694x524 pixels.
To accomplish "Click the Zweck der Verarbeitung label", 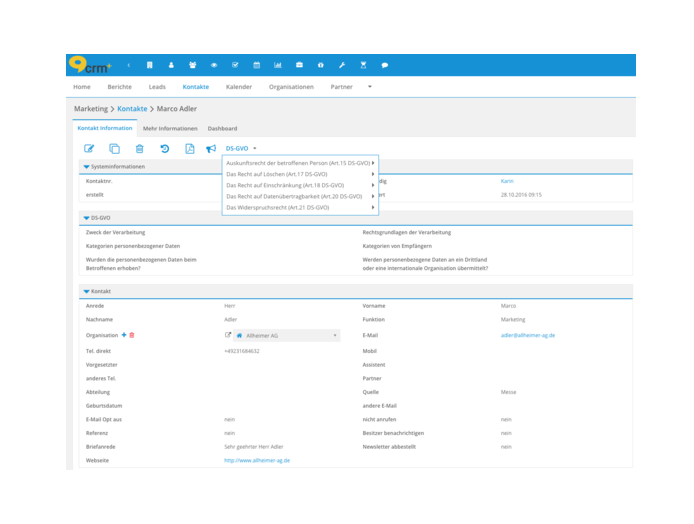I will (x=116, y=232).
